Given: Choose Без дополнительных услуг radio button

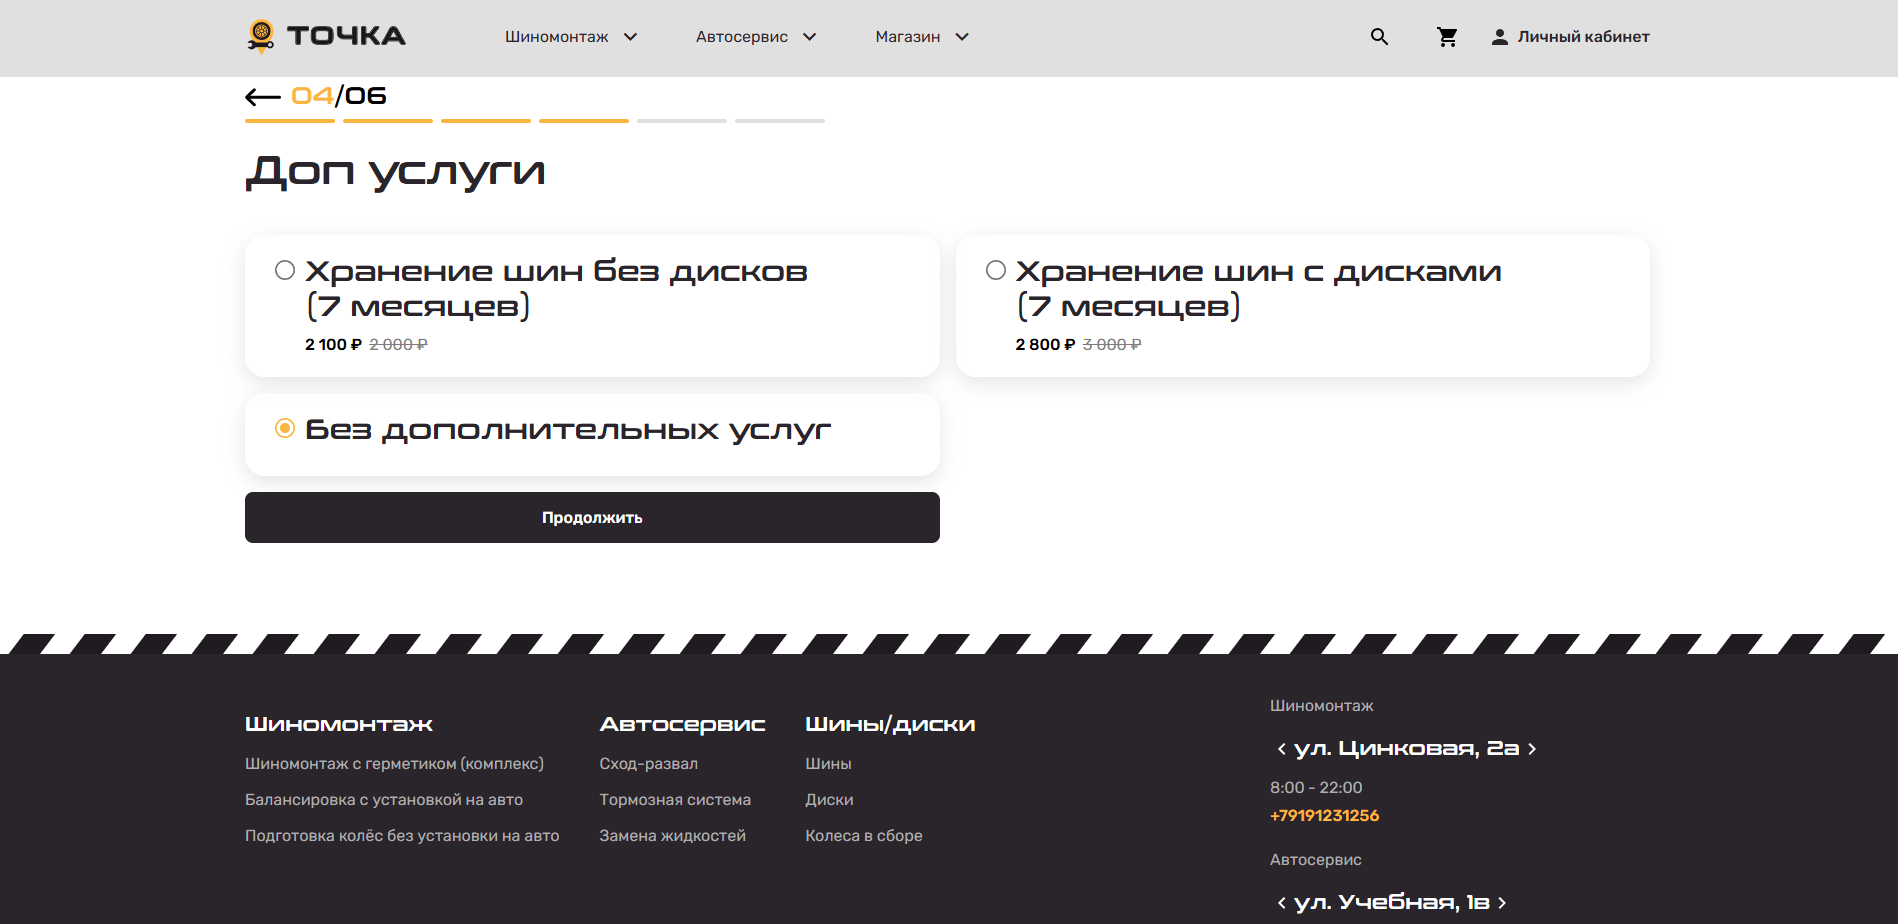Looking at the screenshot, I should pyautogui.click(x=285, y=429).
